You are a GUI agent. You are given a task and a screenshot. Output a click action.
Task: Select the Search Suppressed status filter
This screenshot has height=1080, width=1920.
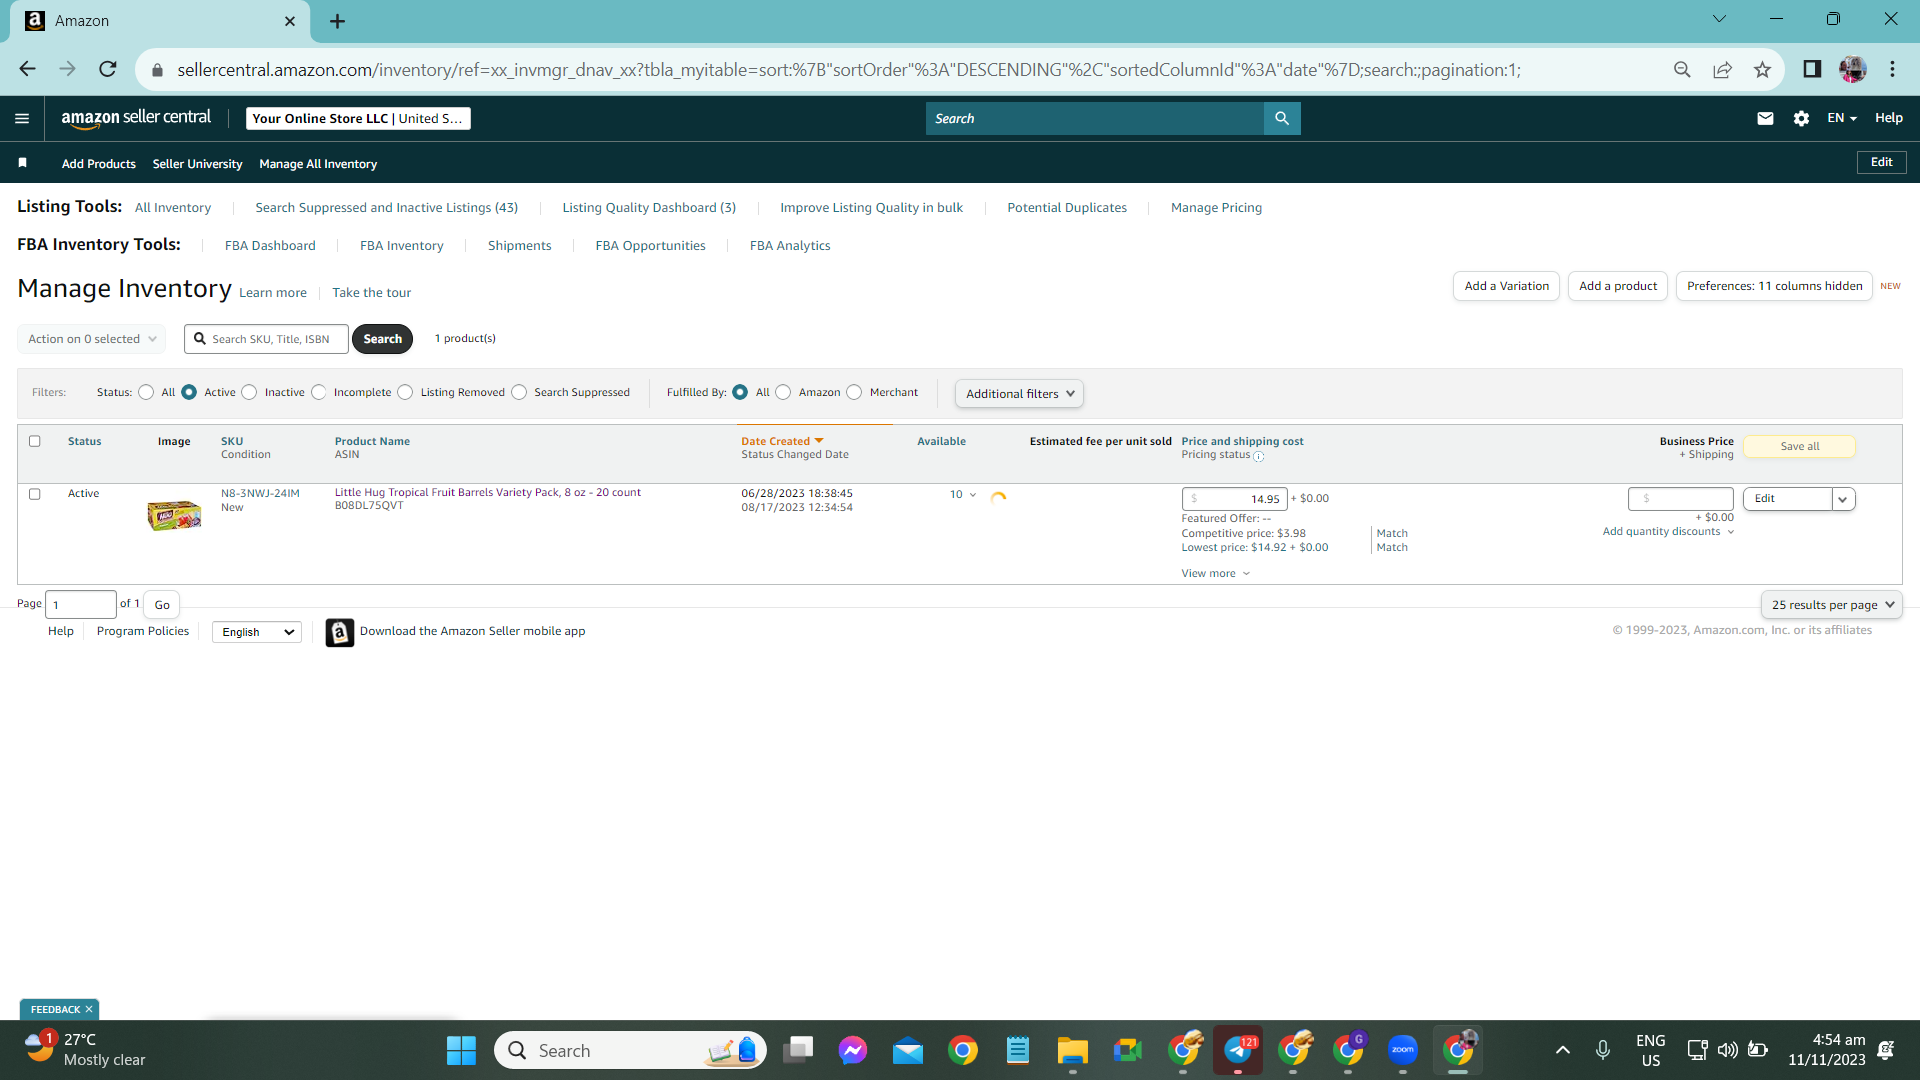click(519, 392)
